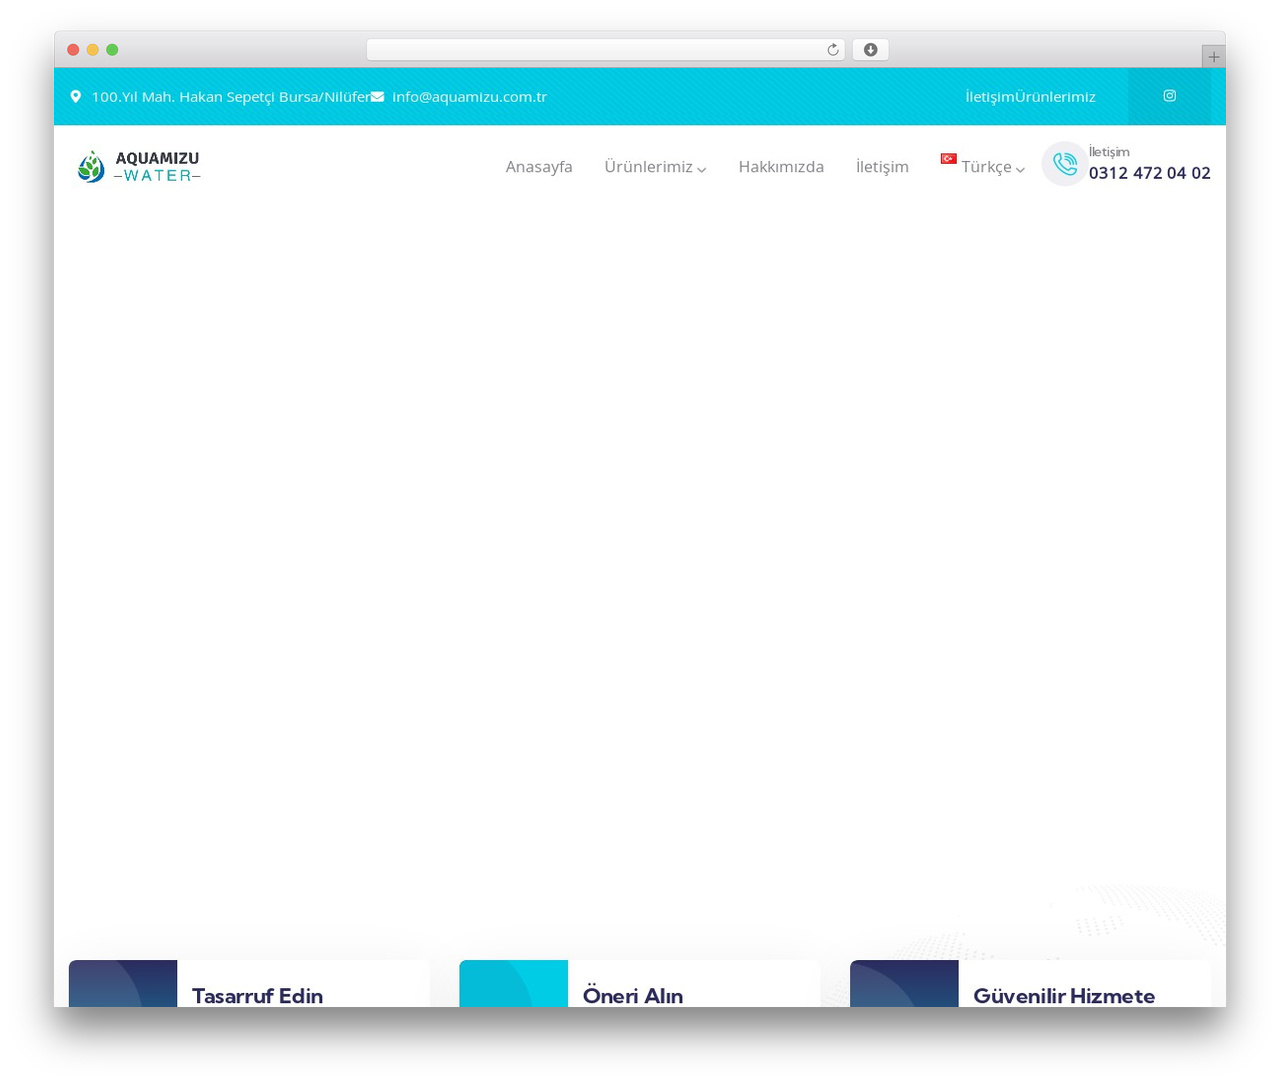Select İletişim in main navigation
The width and height of the screenshot is (1280, 1084).
882,167
